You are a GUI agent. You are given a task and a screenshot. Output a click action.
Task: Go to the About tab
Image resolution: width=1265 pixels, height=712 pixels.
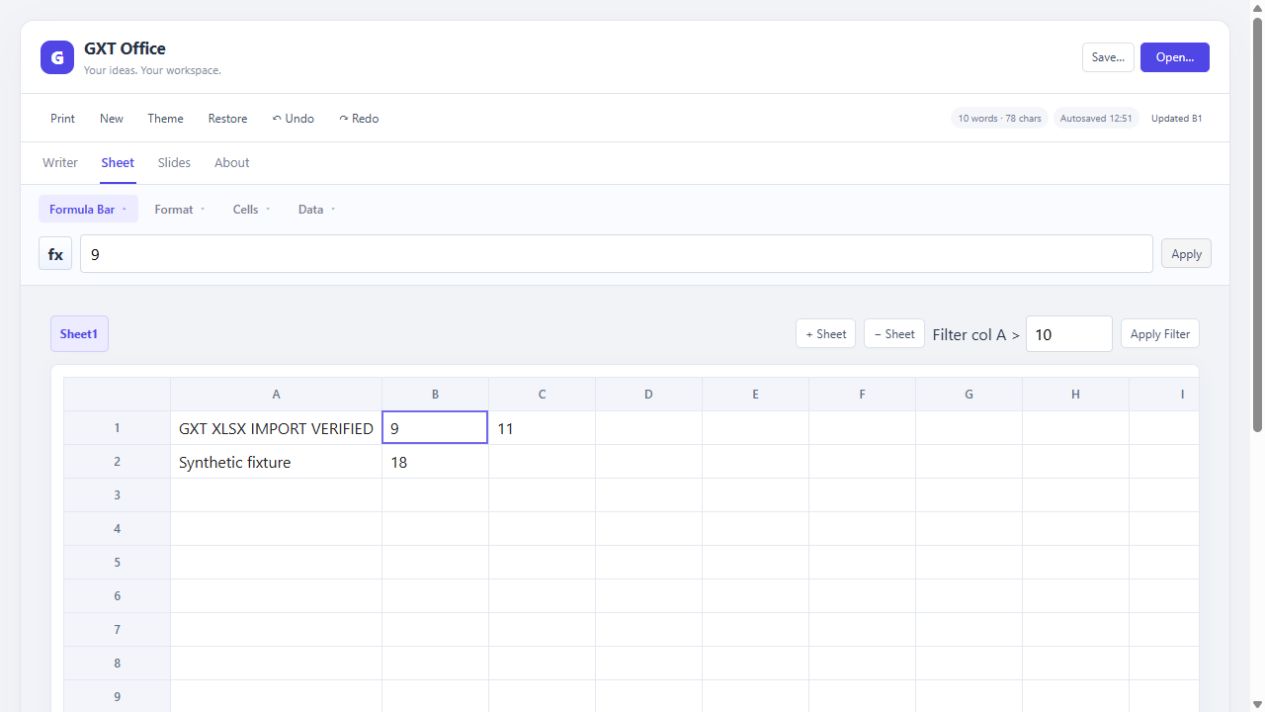[232, 162]
